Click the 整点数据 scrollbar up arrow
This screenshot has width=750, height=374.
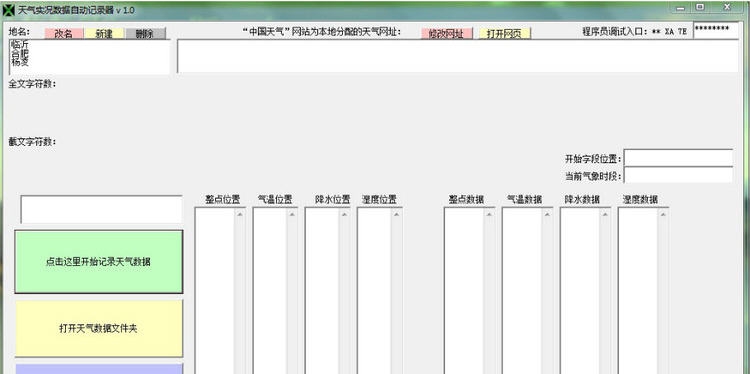(x=489, y=214)
